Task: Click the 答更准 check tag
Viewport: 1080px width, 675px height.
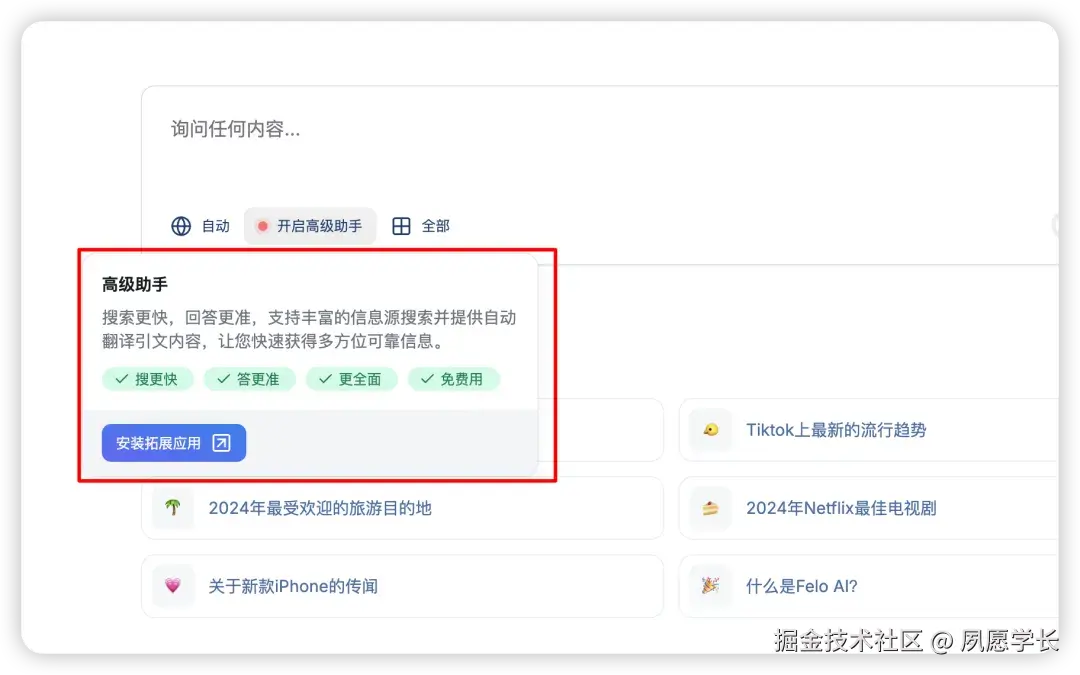Action: pos(249,379)
